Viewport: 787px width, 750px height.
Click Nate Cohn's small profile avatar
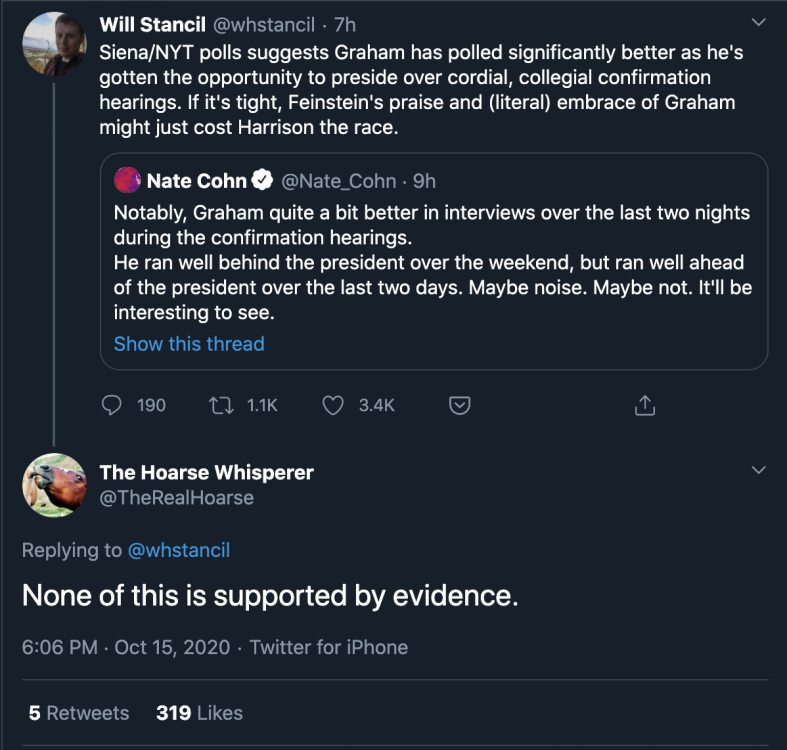coord(127,181)
